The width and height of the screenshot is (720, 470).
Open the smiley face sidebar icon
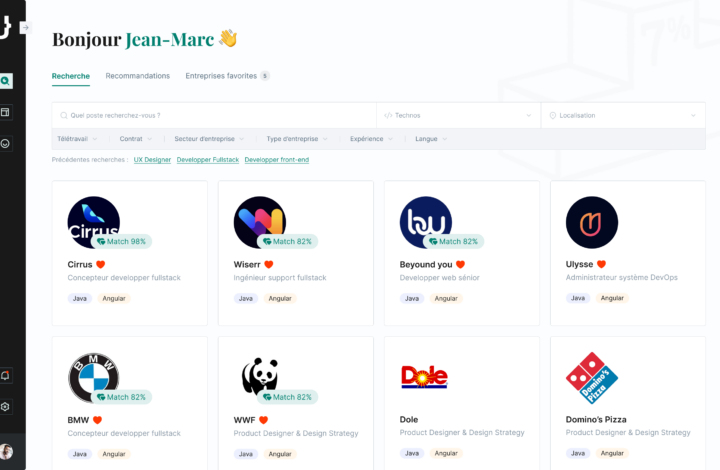pos(5,144)
